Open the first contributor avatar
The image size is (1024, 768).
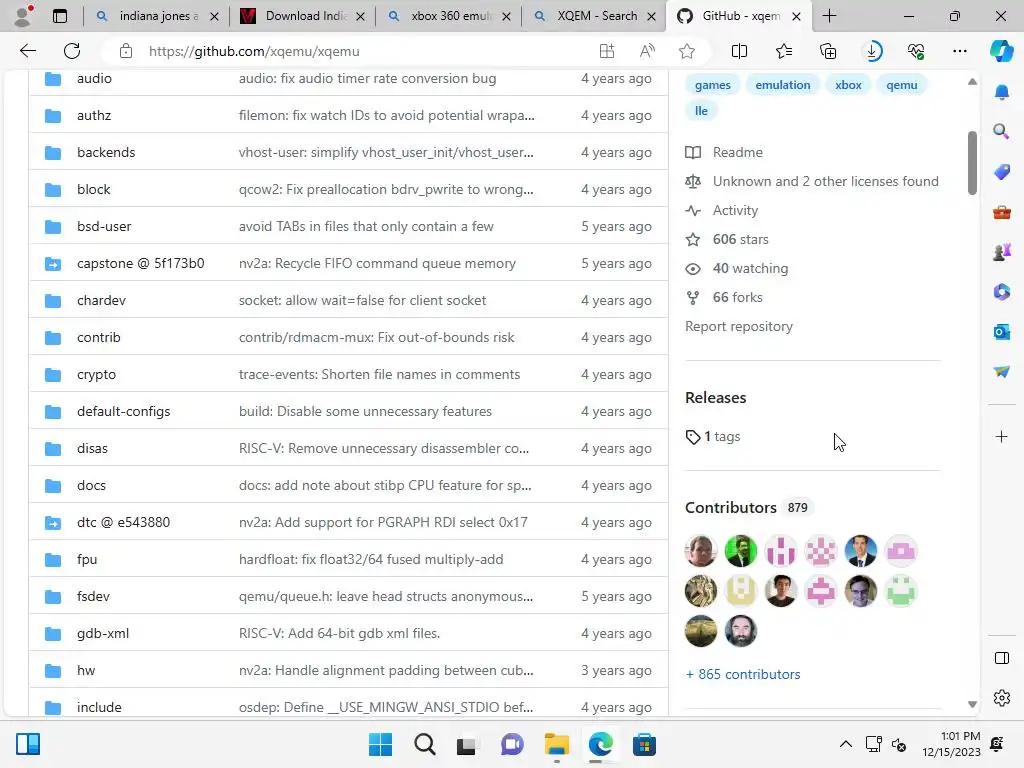(x=701, y=551)
